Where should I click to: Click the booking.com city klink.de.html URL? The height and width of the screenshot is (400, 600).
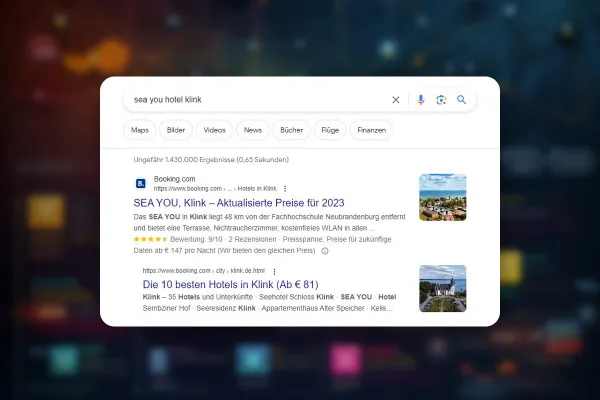(x=204, y=271)
